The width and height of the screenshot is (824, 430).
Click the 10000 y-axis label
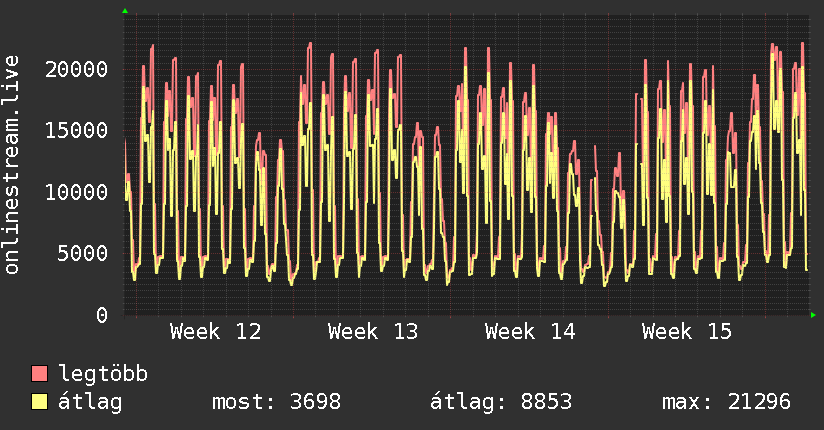click(x=76, y=192)
